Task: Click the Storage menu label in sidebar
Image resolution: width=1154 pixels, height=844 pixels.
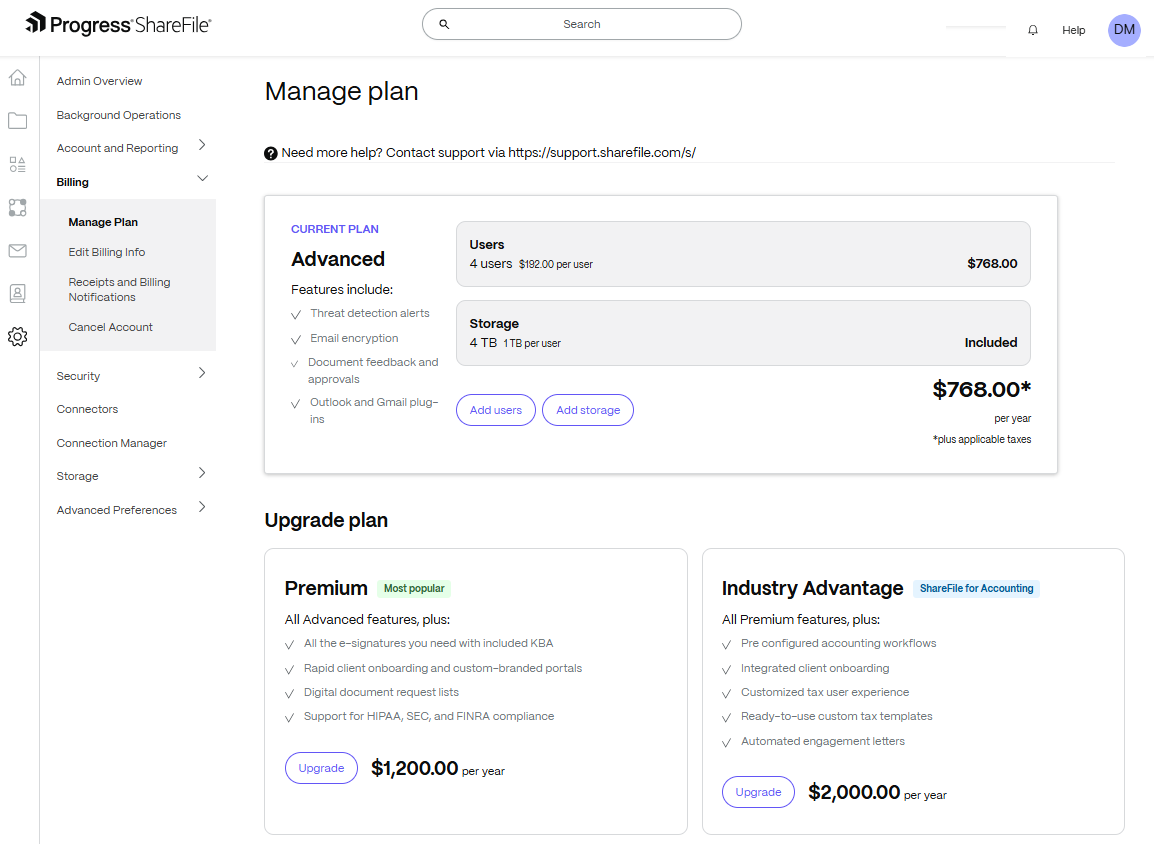Action: click(77, 477)
